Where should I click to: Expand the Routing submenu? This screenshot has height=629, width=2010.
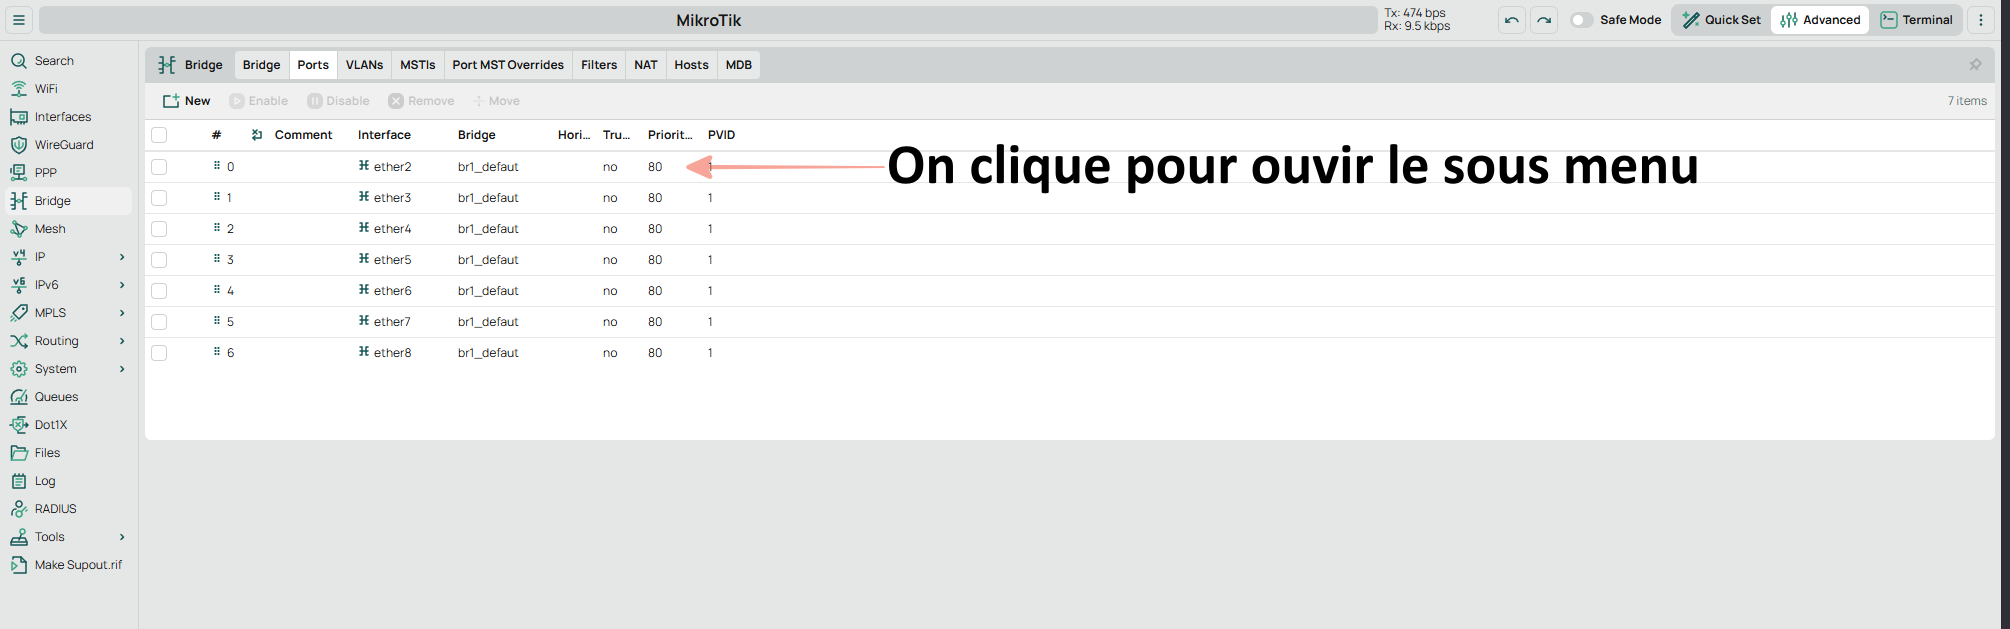tap(122, 341)
